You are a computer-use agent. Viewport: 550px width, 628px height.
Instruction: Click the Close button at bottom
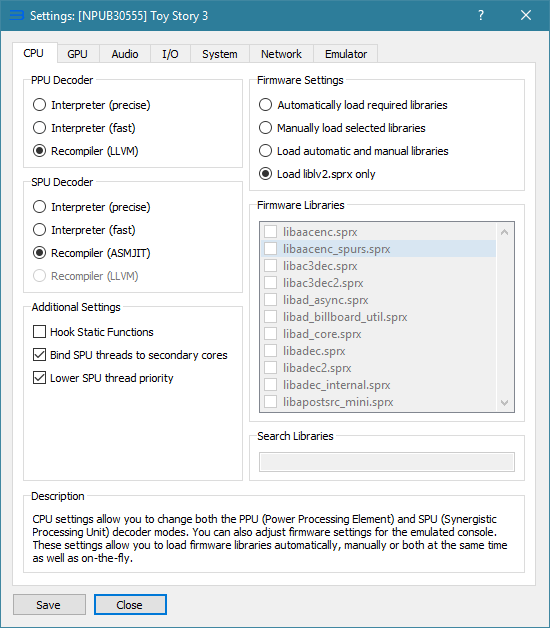(x=130, y=604)
